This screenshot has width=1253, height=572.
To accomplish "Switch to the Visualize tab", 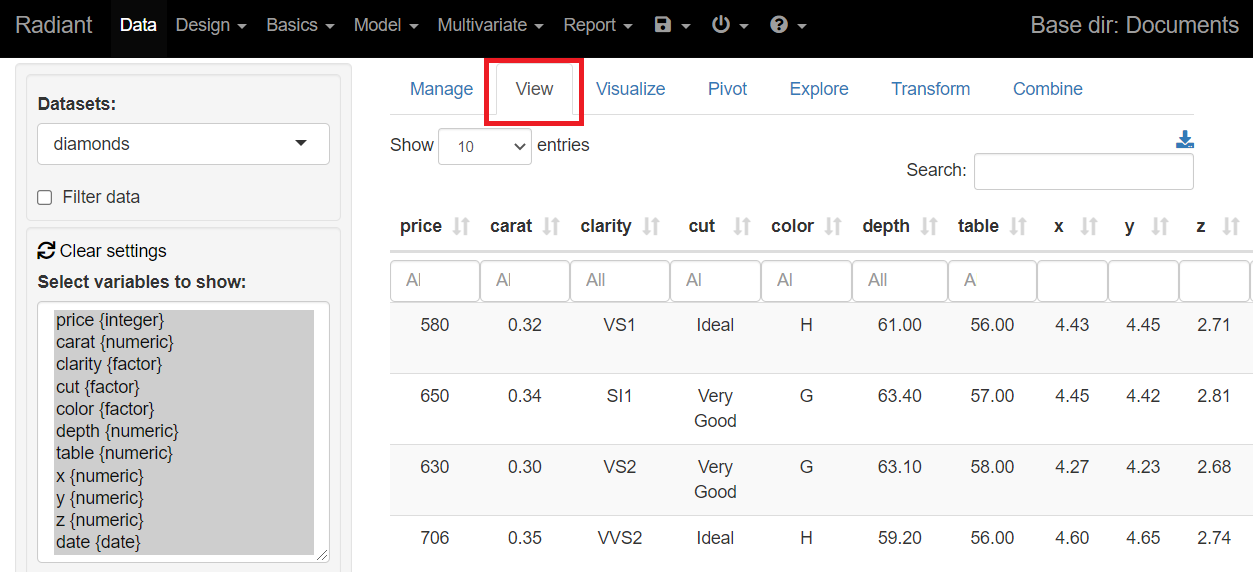I will coord(630,89).
